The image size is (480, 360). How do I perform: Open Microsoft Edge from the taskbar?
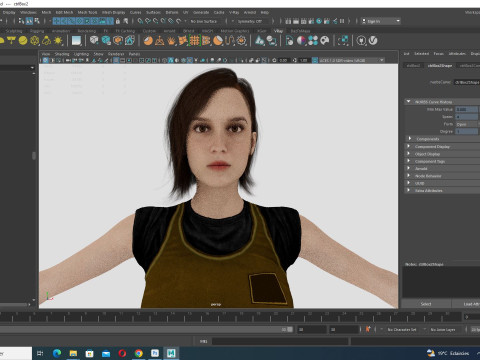57,353
